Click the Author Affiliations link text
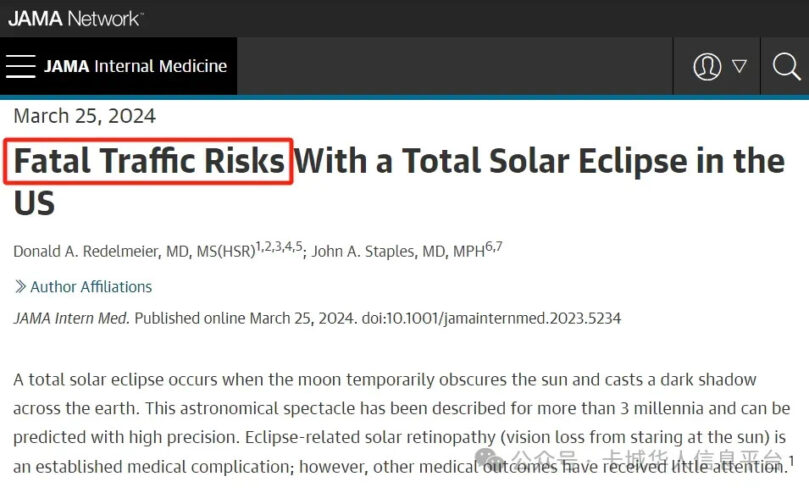This screenshot has height=493, width=809. (91, 287)
